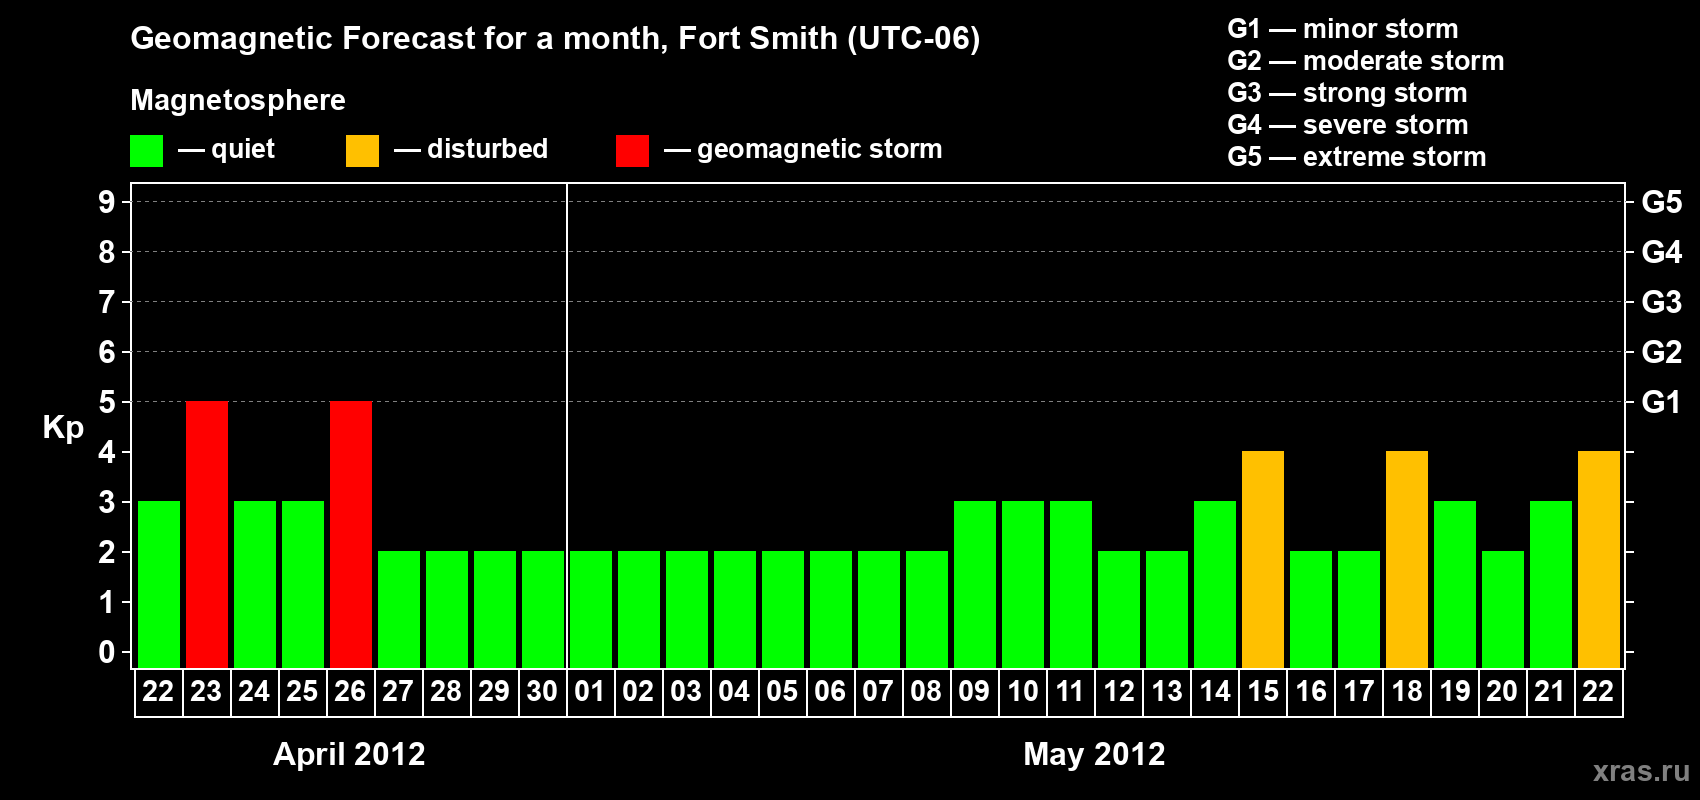
Task: Select the red bar for April 23
Action: coord(207,535)
